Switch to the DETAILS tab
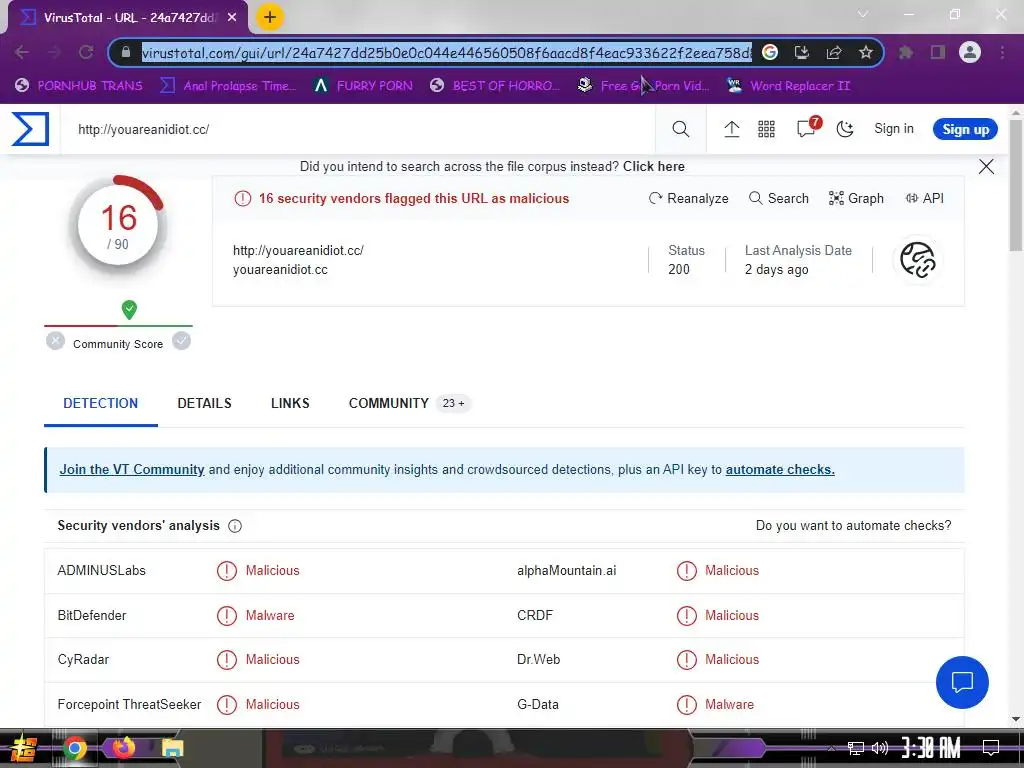The width and height of the screenshot is (1024, 768). click(x=204, y=404)
